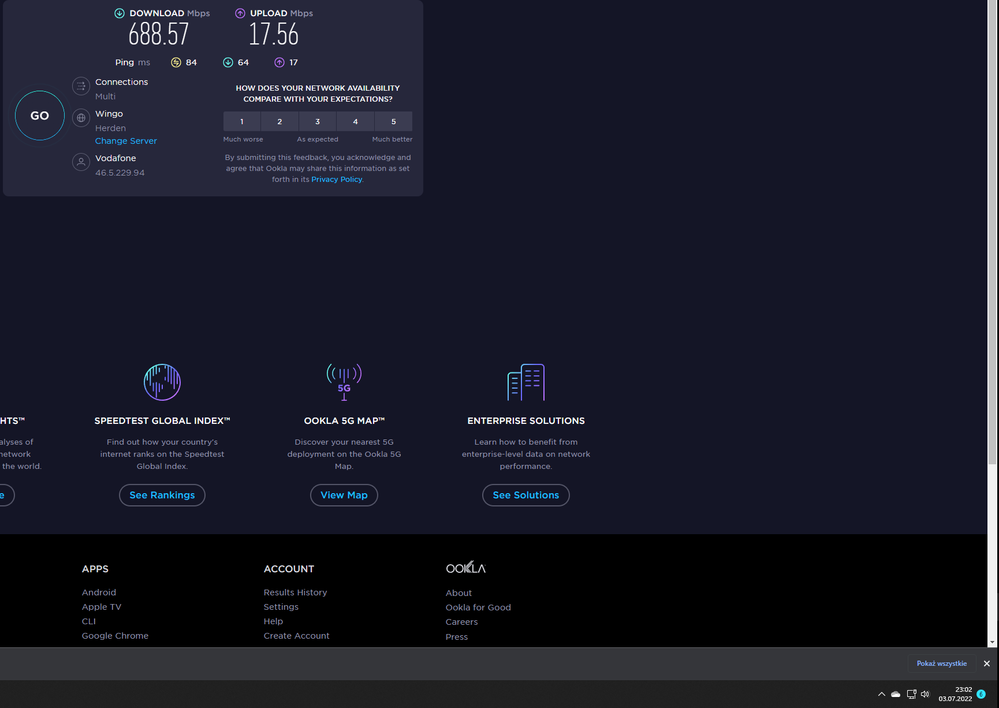This screenshot has width=999, height=708.
Task: Open the Privacy Policy link
Action: coord(336,180)
